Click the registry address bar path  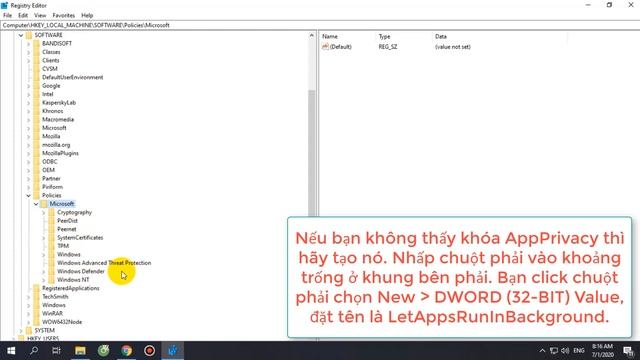[86, 25]
